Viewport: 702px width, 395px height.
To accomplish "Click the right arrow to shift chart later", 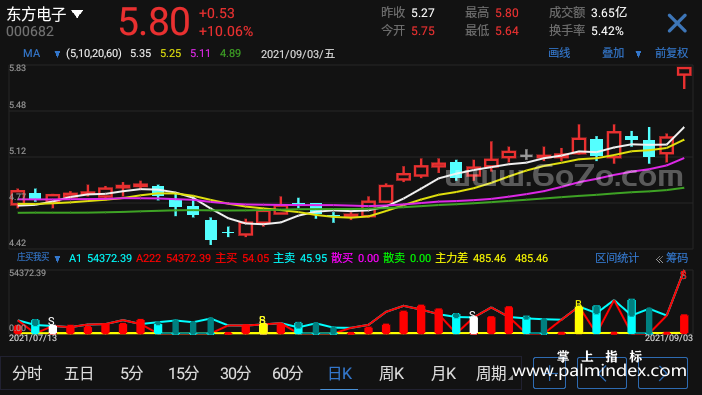I will coord(663,373).
